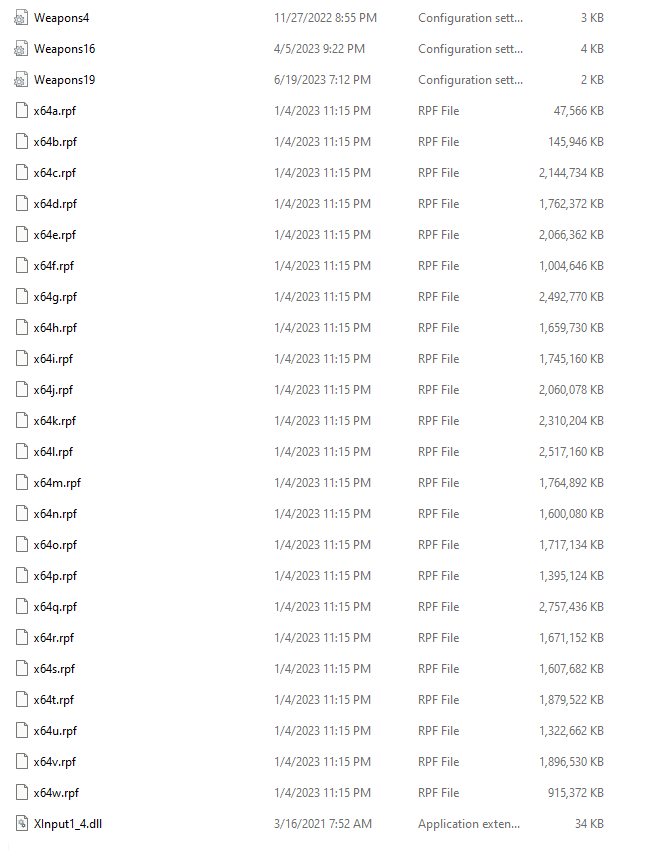This screenshot has height=850, width=672.
Task: Select the x64e.rpf row by size 2,066,362 KB
Action: pyautogui.click(x=571, y=235)
